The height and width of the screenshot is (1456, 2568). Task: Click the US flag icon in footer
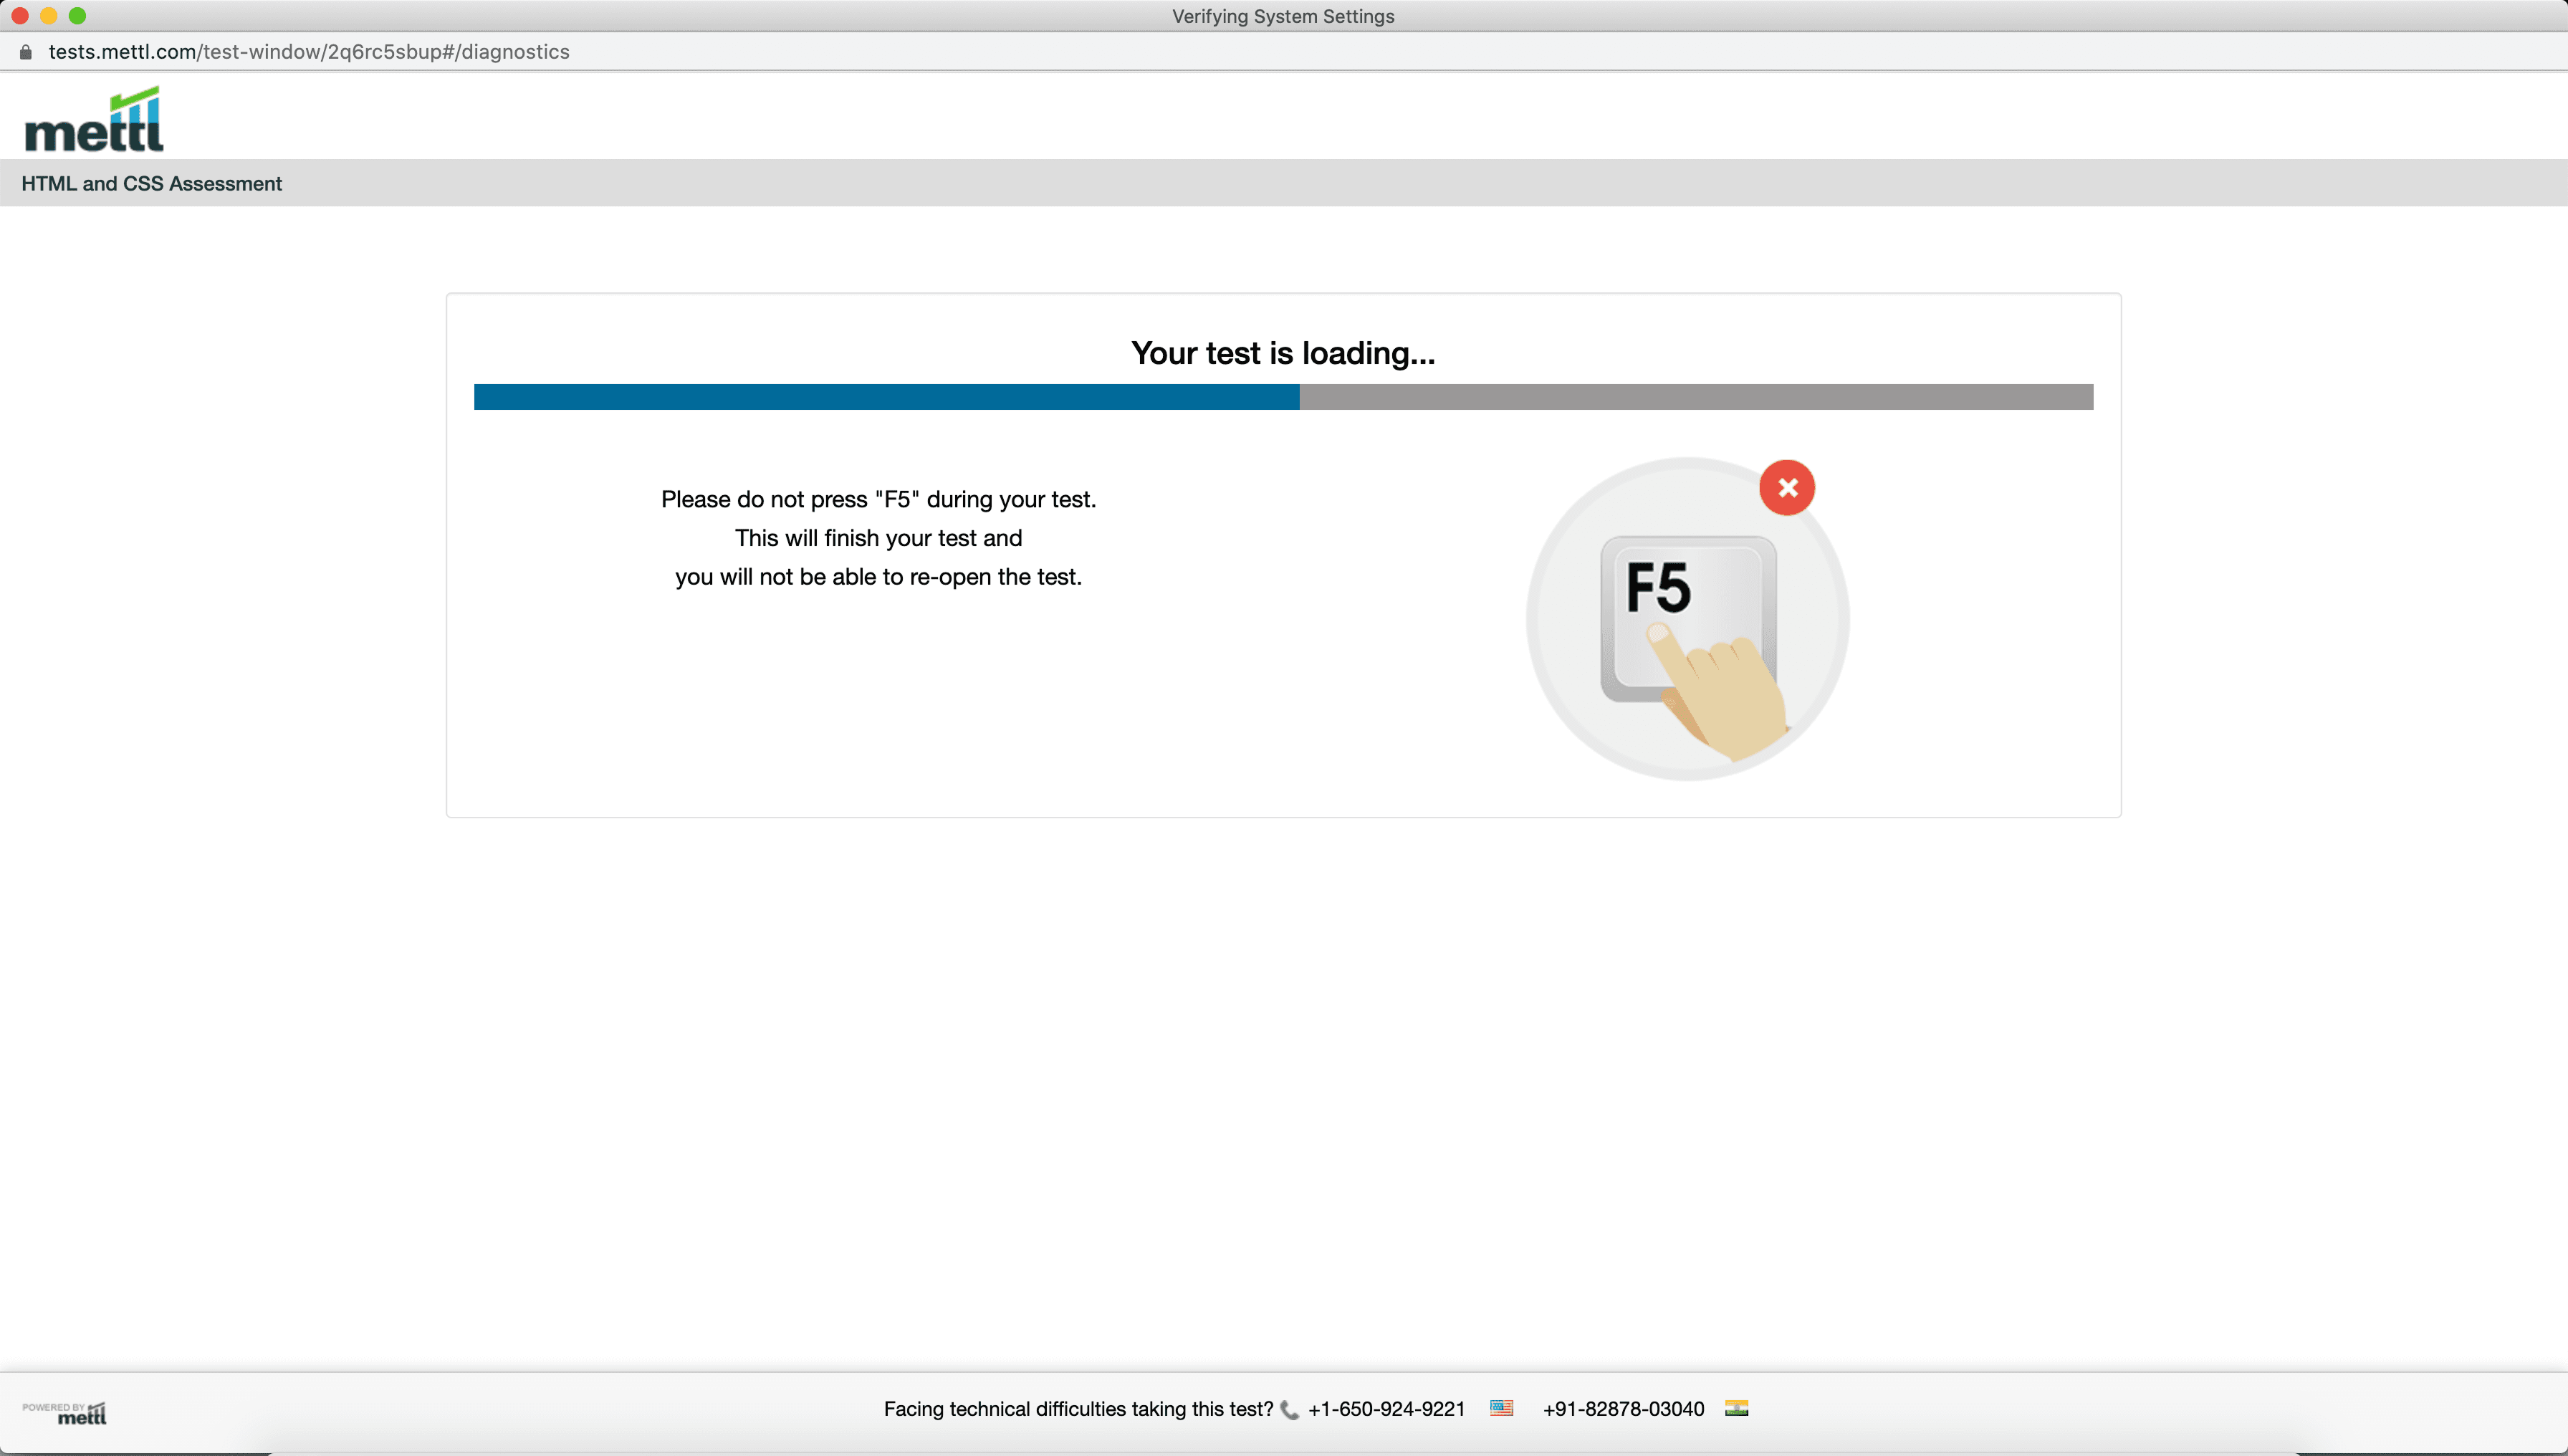pyautogui.click(x=1501, y=1408)
